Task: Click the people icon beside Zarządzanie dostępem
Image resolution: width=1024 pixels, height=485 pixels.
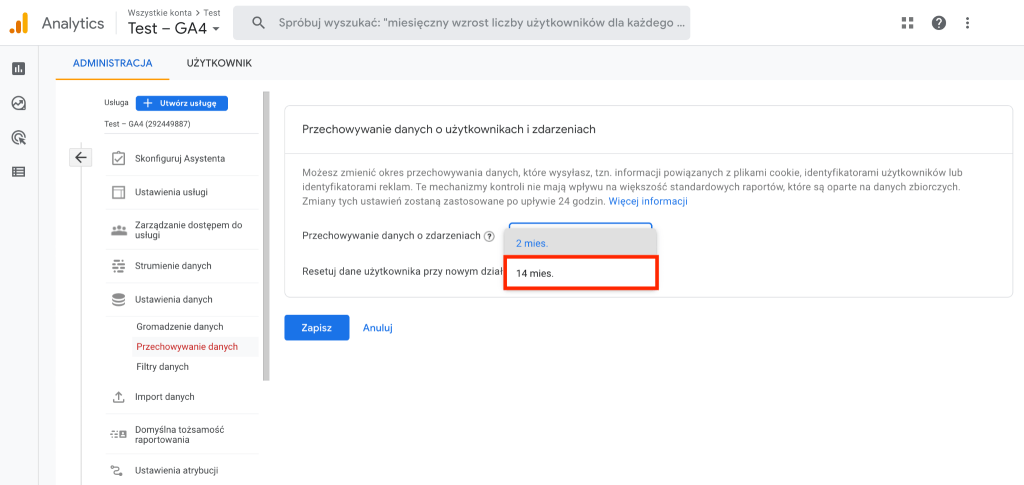Action: [x=118, y=230]
